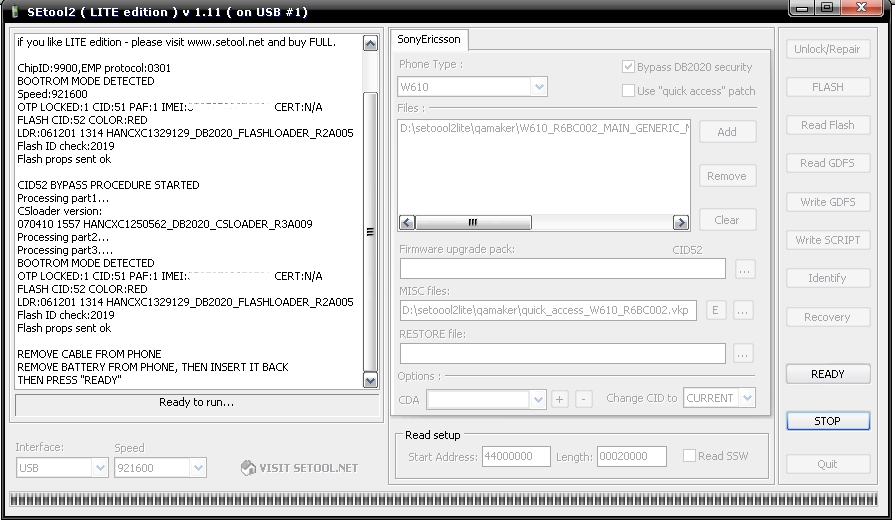
Task: Click the SEtool2 title bar phone icon
Action: click(x=15, y=11)
